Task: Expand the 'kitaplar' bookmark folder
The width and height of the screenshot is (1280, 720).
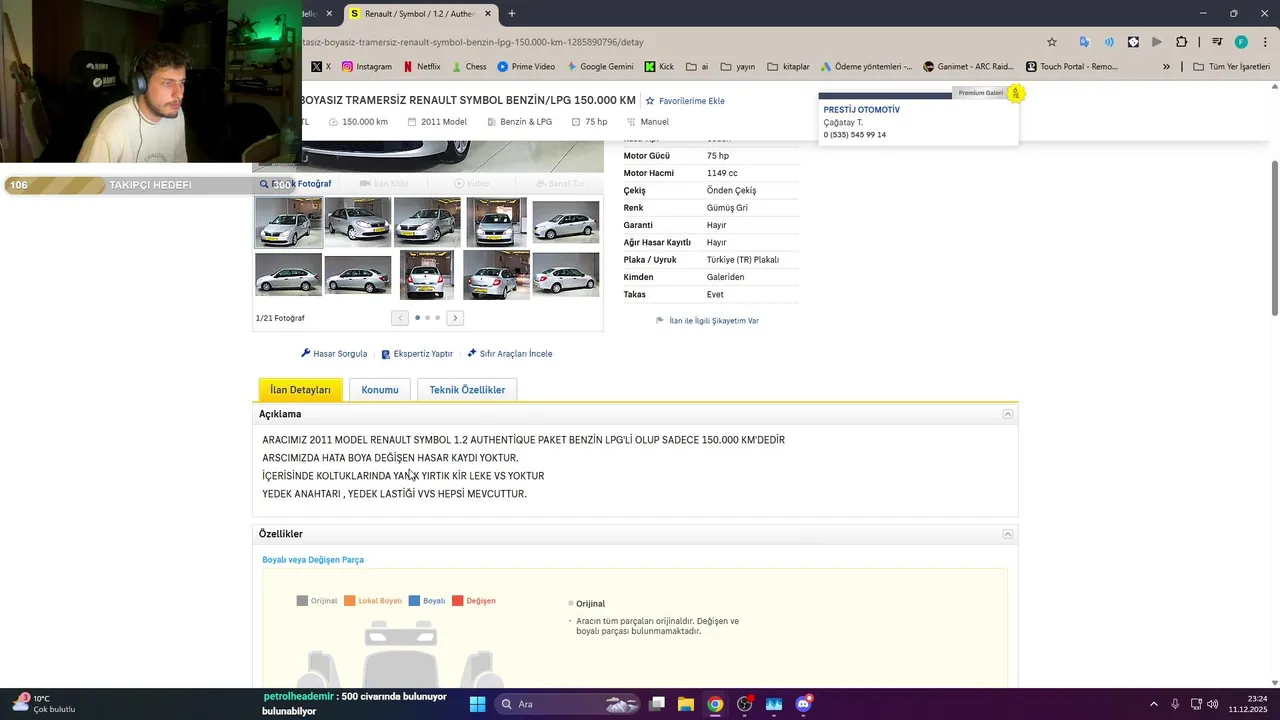Action: click(788, 67)
